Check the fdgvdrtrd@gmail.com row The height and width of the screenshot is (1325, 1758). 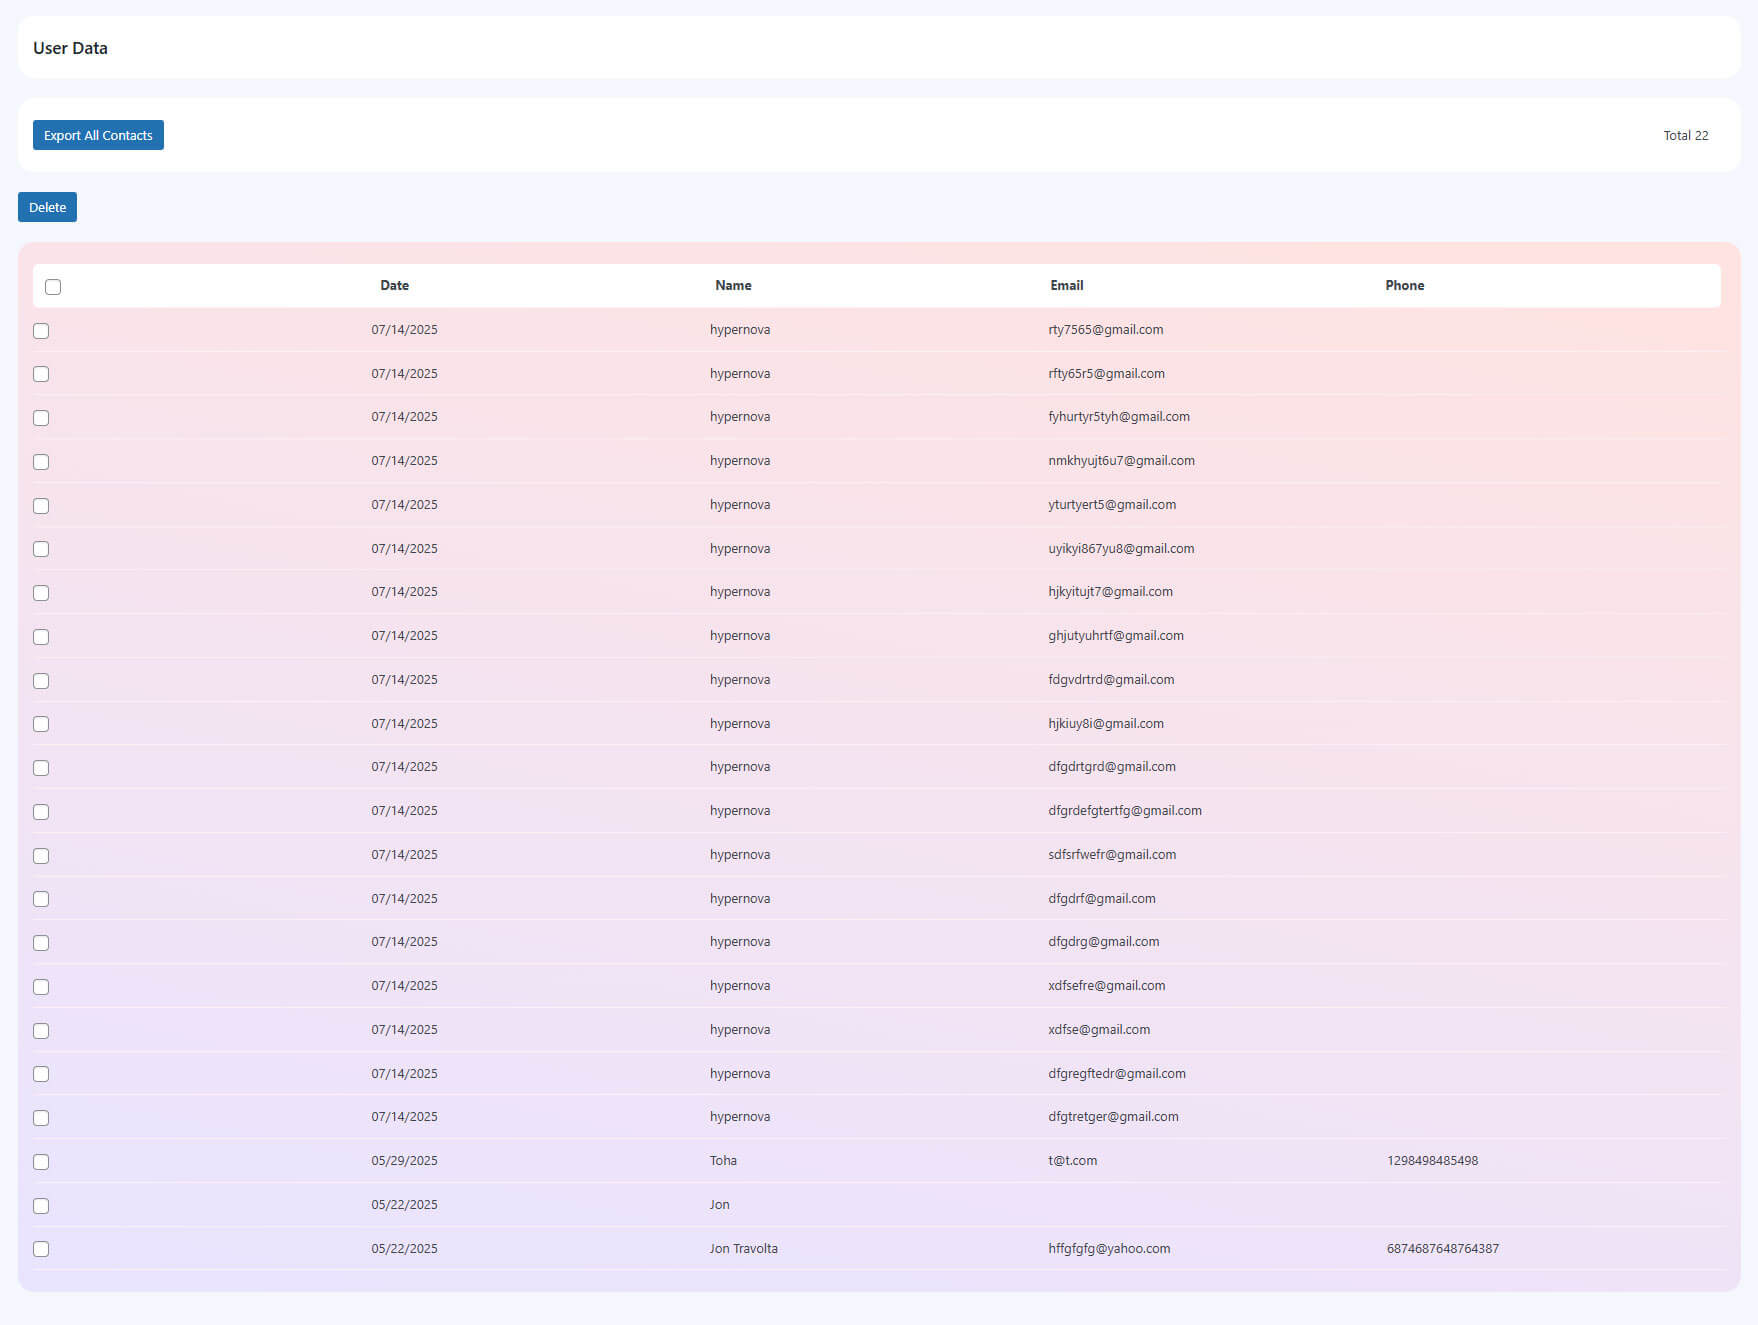[x=41, y=681]
